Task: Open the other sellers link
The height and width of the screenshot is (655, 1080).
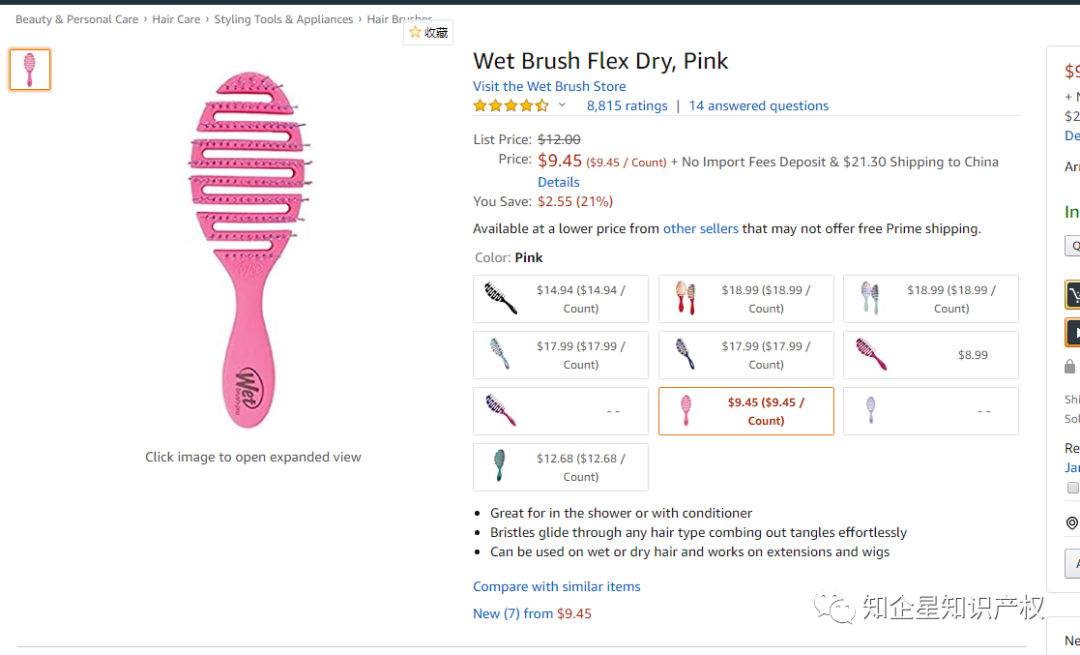Action: (700, 228)
